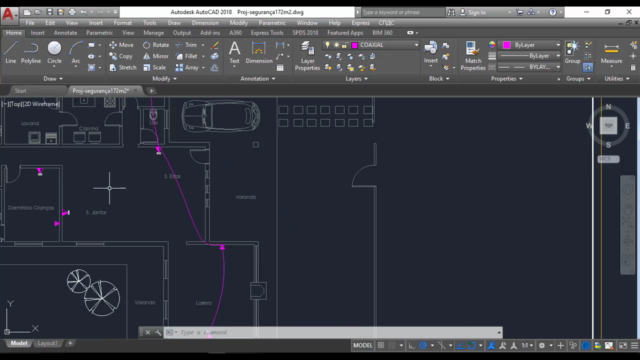640x360 pixels.
Task: Expand the Annotation panel
Action: pyautogui.click(x=258, y=78)
